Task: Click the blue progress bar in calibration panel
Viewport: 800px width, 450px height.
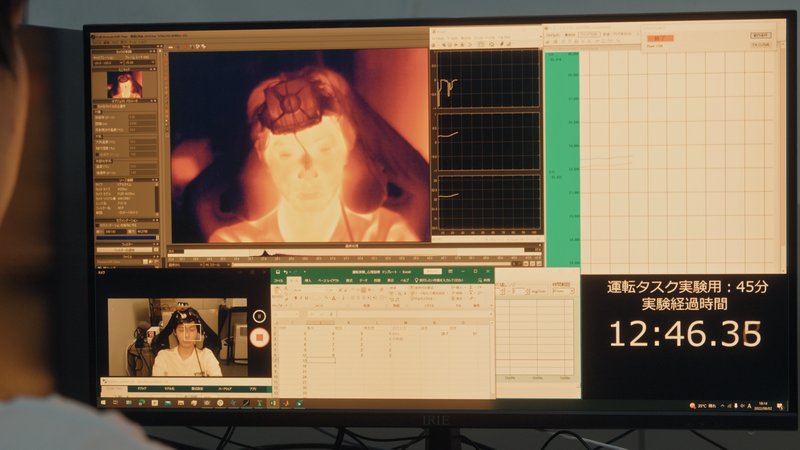Action: (x=127, y=237)
